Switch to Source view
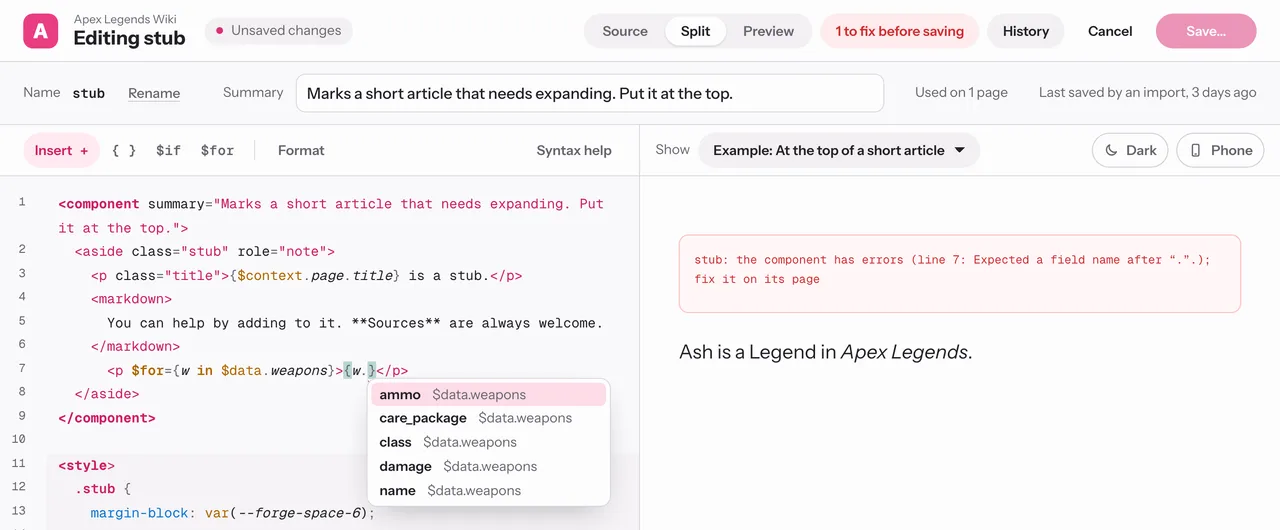The image size is (1280, 530). (625, 31)
